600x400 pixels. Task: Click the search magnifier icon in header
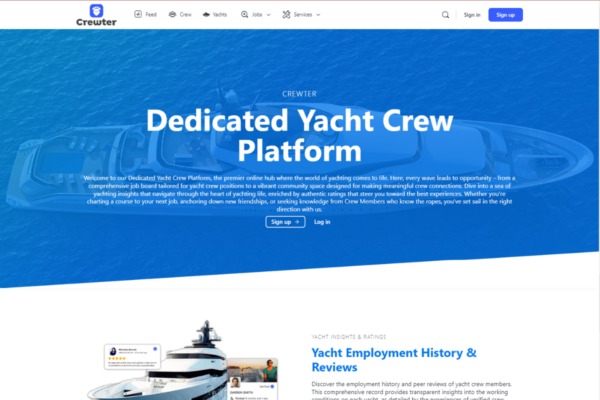click(445, 15)
